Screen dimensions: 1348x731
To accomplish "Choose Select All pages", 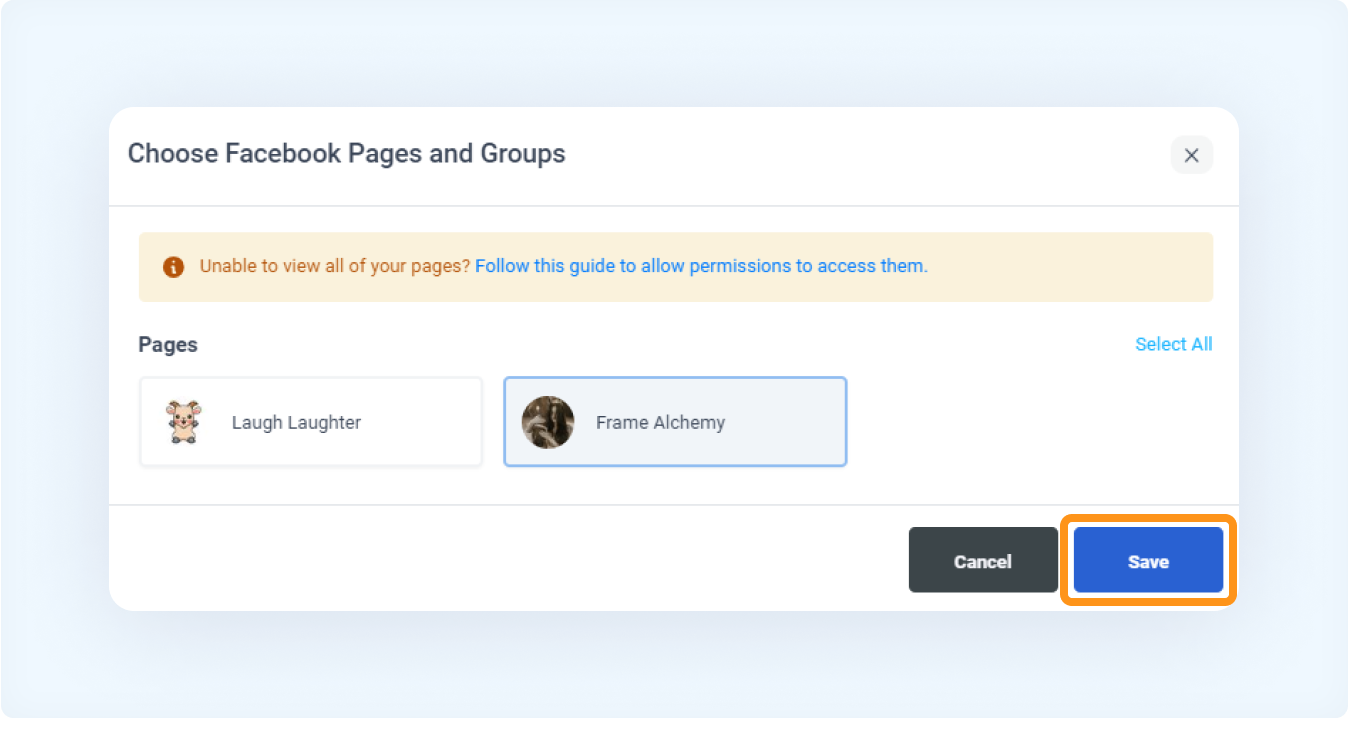I will coord(1174,344).
